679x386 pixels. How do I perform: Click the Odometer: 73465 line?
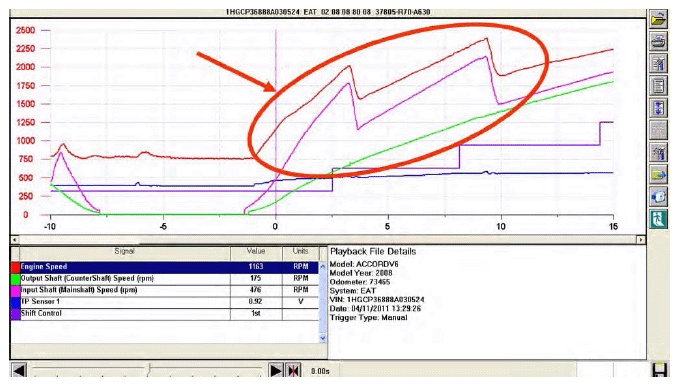[360, 282]
